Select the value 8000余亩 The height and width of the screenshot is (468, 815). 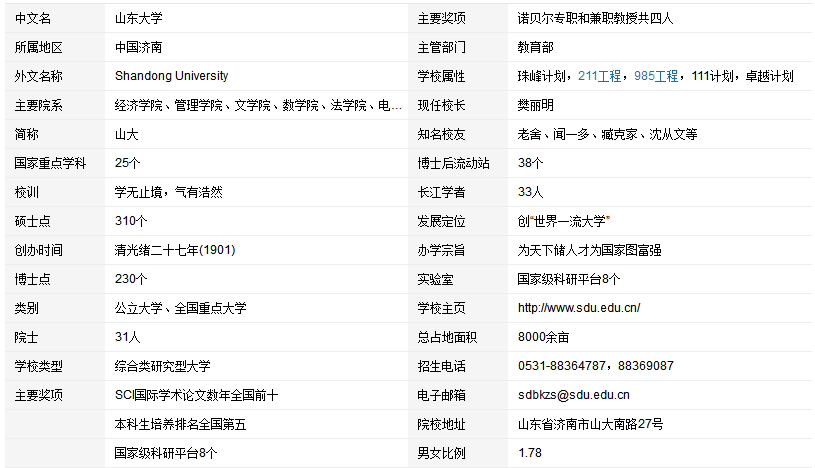[x=543, y=337]
